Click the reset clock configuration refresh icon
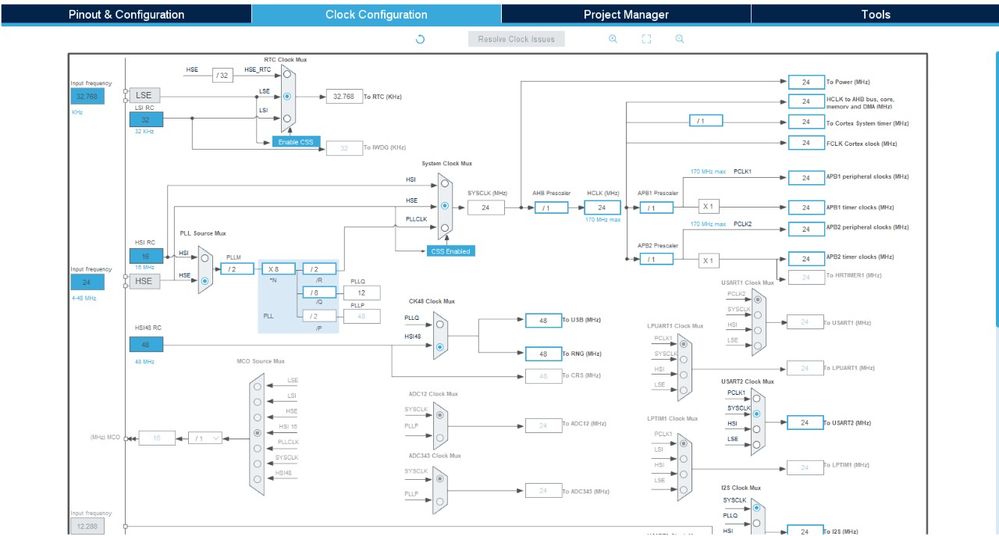The width and height of the screenshot is (999, 536). (420, 39)
